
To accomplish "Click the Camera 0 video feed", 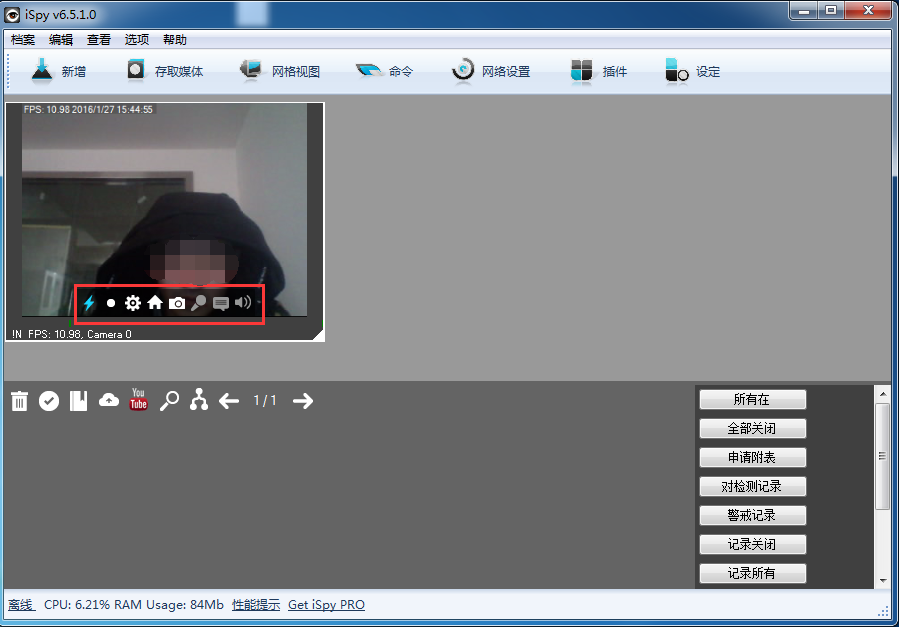I will click(165, 210).
